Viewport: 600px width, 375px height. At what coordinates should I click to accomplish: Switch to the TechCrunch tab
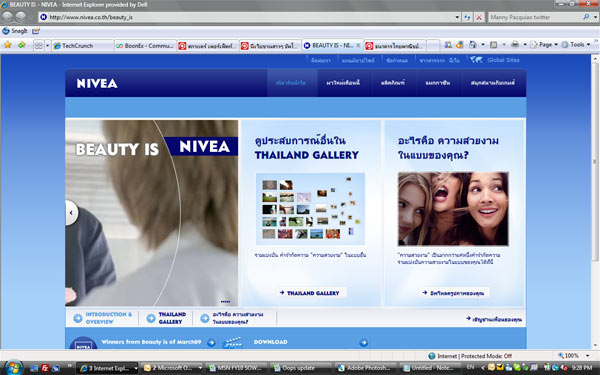[82, 46]
